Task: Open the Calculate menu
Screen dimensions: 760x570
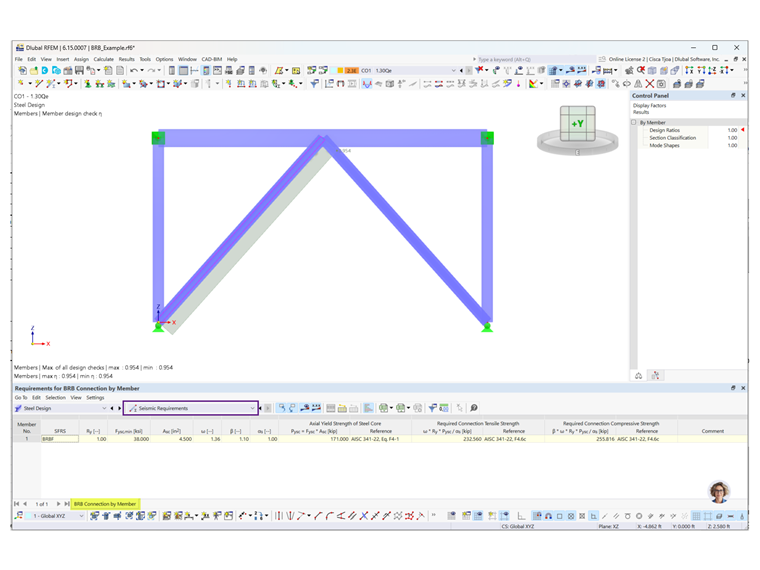Action: pyautogui.click(x=103, y=59)
